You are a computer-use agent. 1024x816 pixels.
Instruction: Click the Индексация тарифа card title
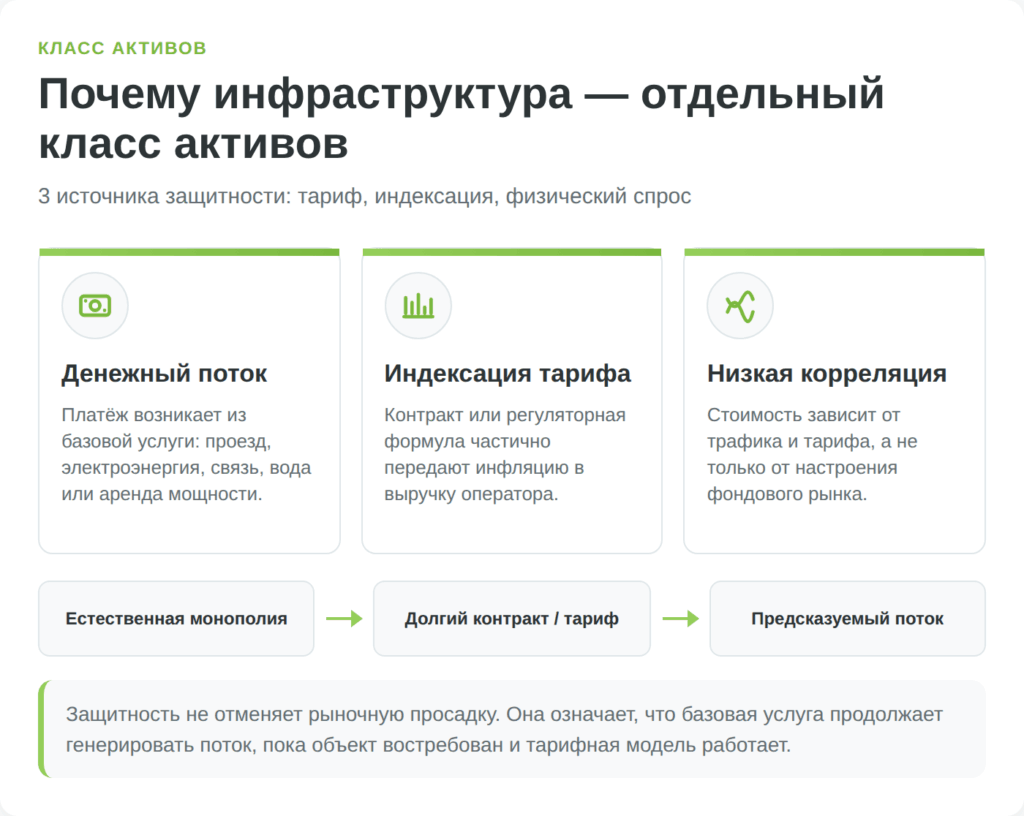click(507, 373)
